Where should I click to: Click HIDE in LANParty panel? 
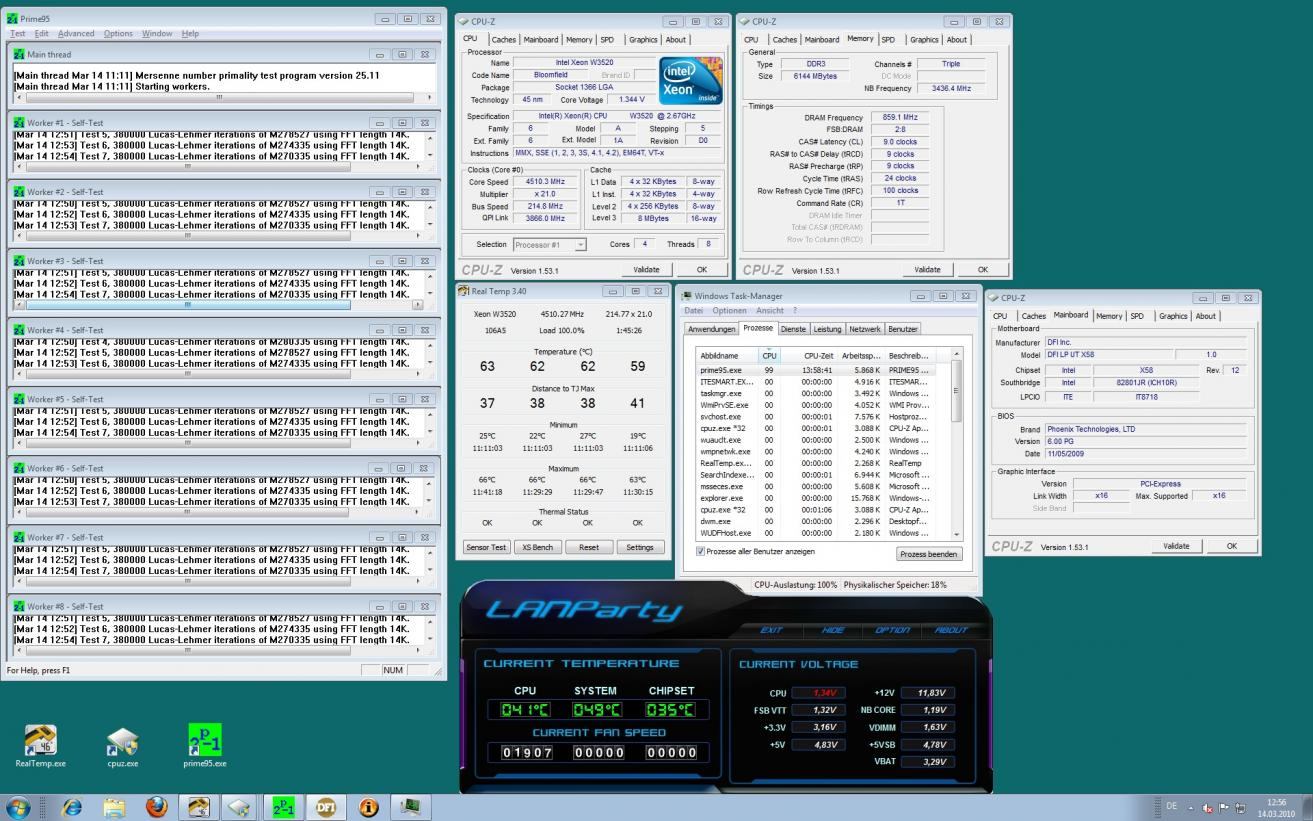tap(833, 630)
